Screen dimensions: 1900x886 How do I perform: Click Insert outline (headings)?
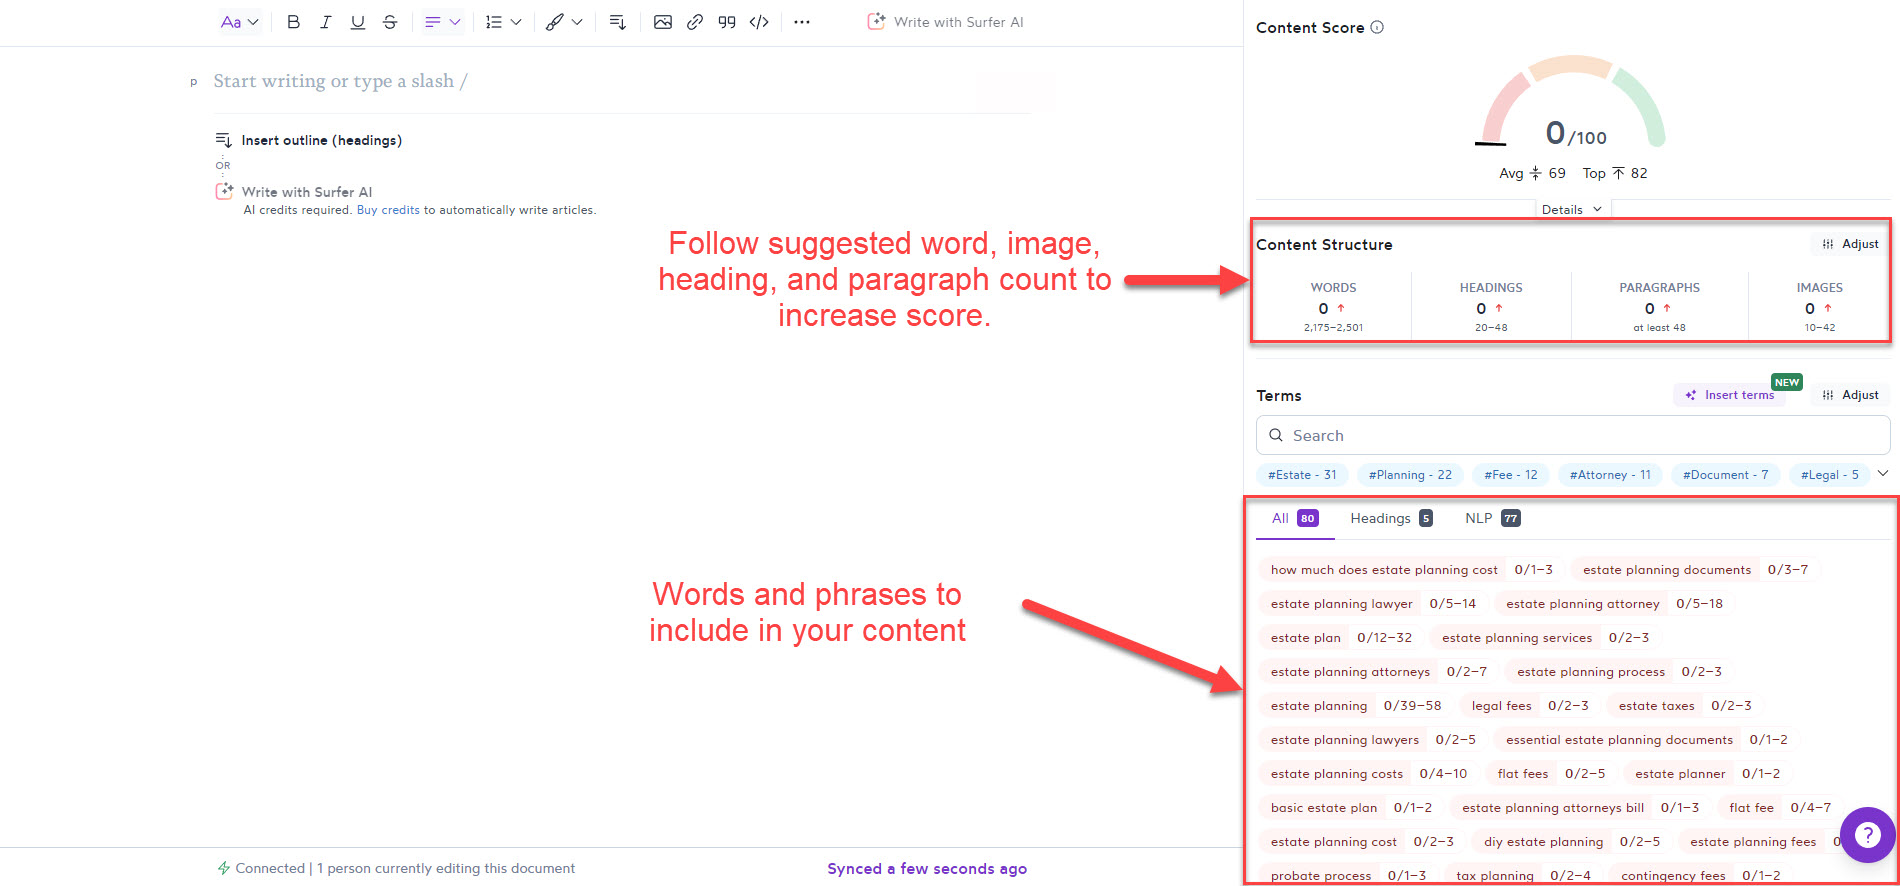[309, 140]
